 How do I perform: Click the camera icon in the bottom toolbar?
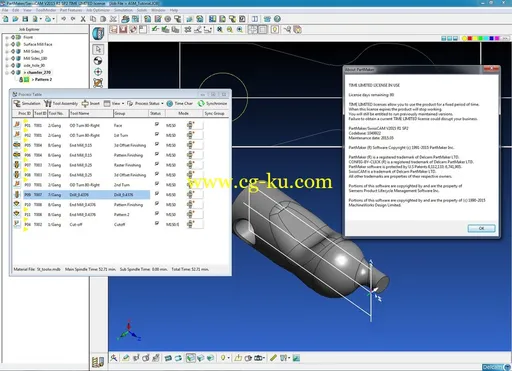point(258,358)
